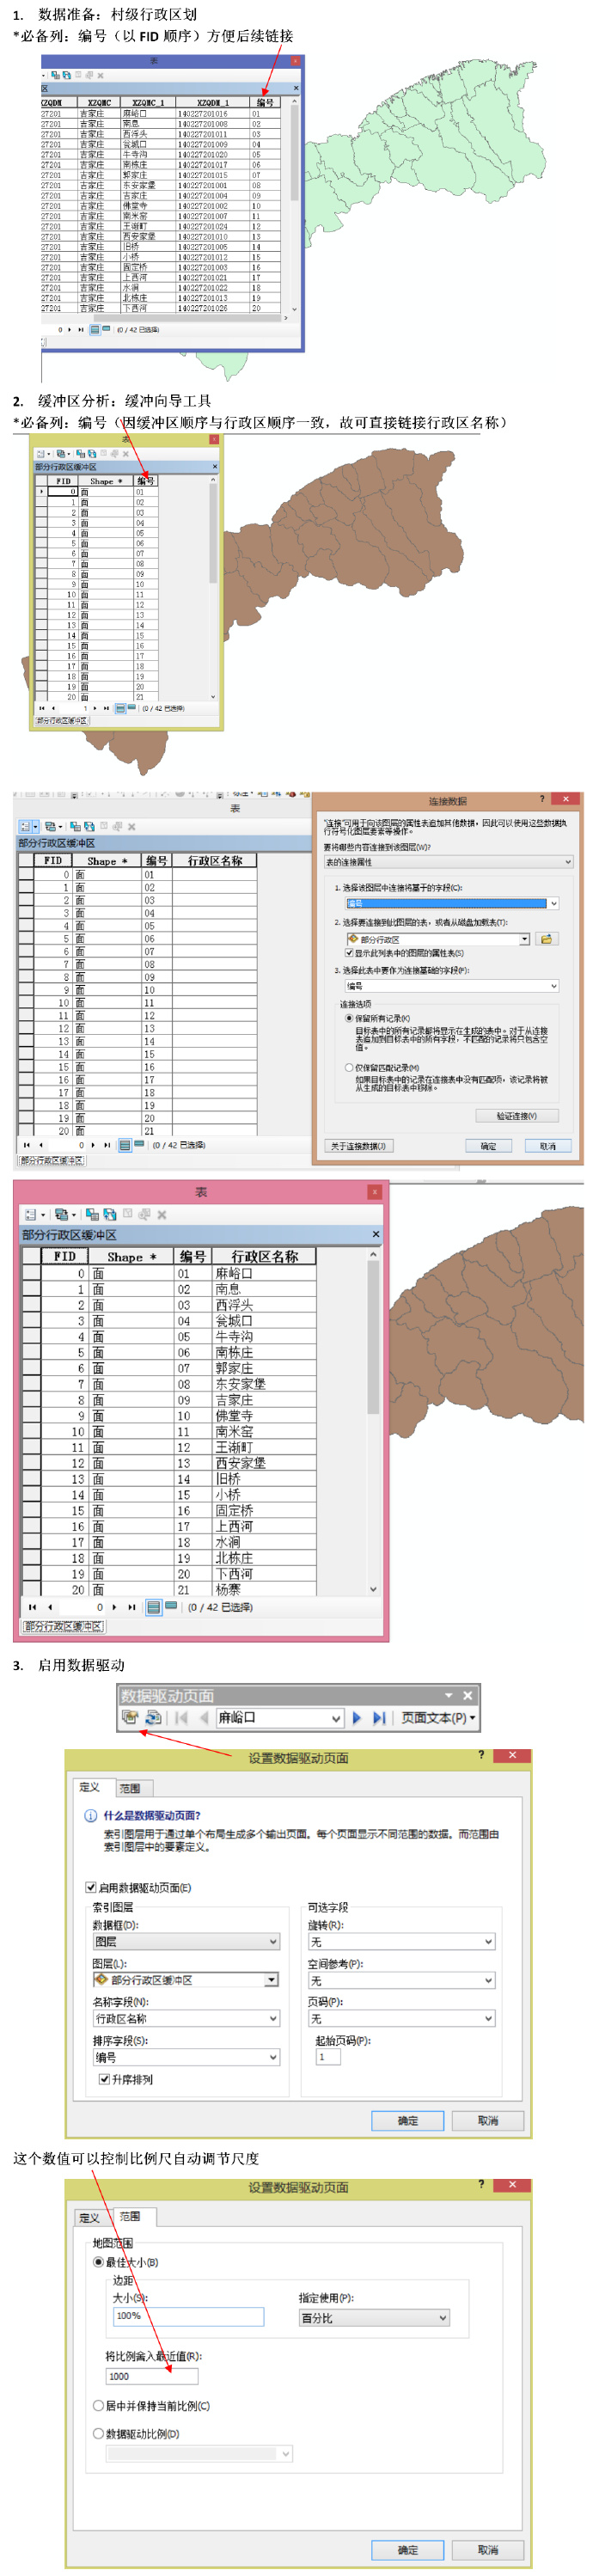Image resolution: width=593 pixels, height=2576 pixels.
Task: Go to first record in large table
Action: coord(33,1607)
